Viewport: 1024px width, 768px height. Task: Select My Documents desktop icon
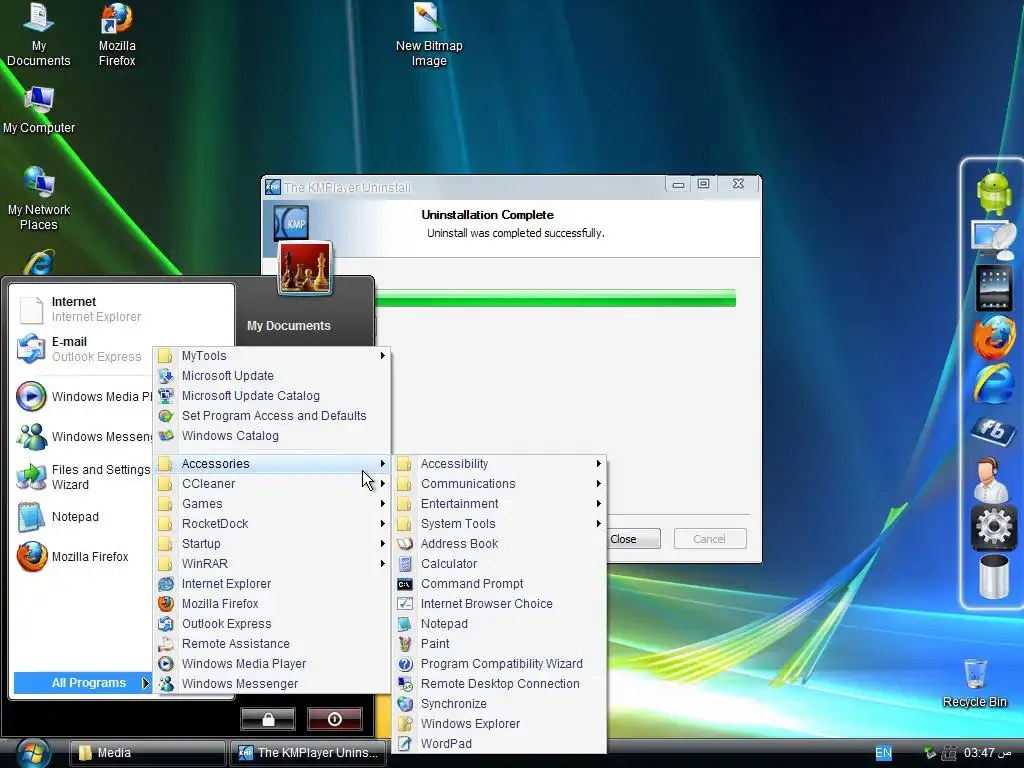[39, 34]
